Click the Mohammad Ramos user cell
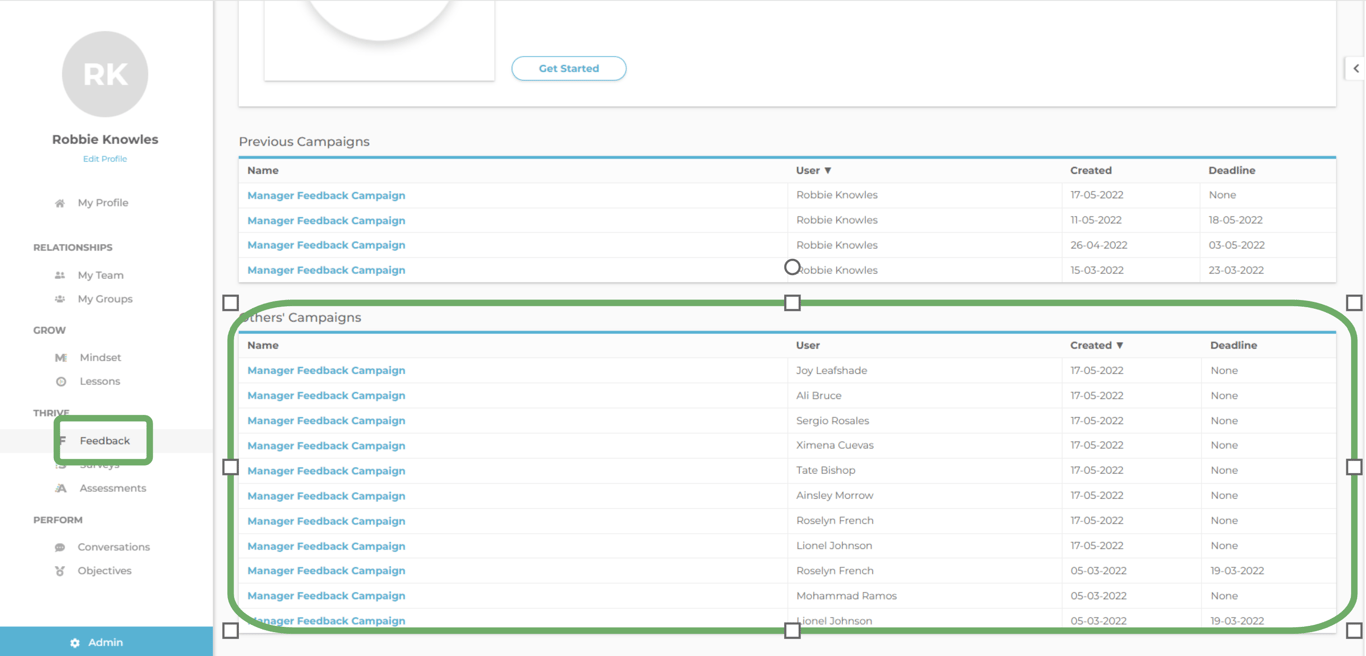The image size is (1366, 656). click(846, 596)
